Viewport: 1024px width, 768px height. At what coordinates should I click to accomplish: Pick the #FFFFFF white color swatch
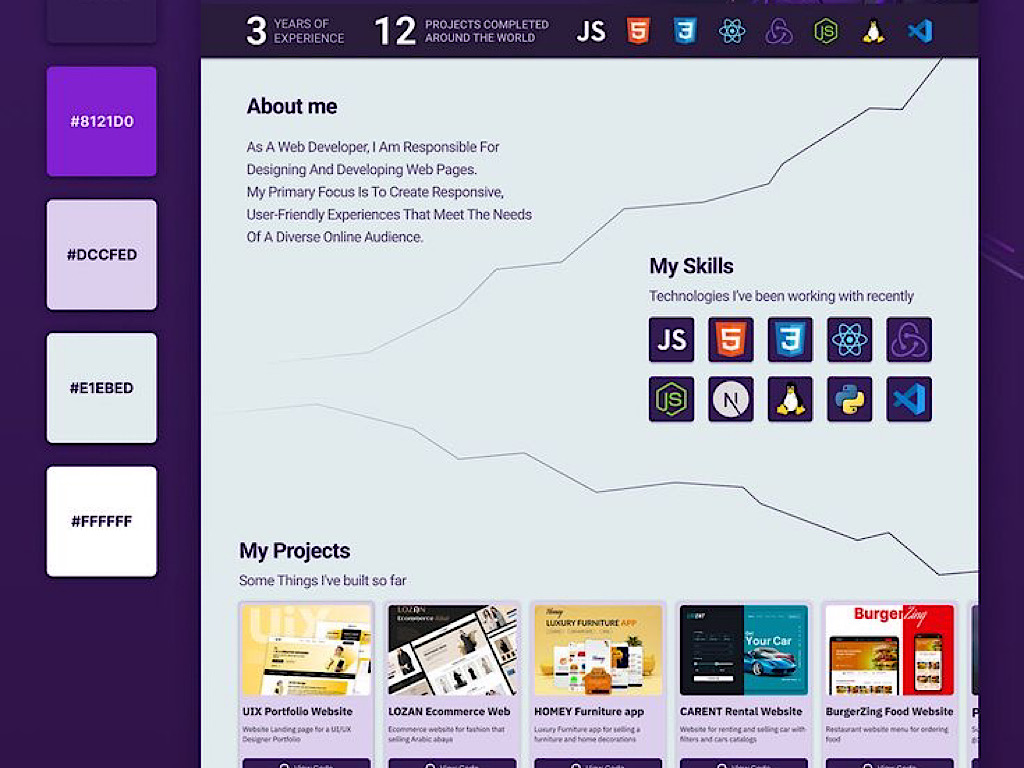tap(102, 521)
